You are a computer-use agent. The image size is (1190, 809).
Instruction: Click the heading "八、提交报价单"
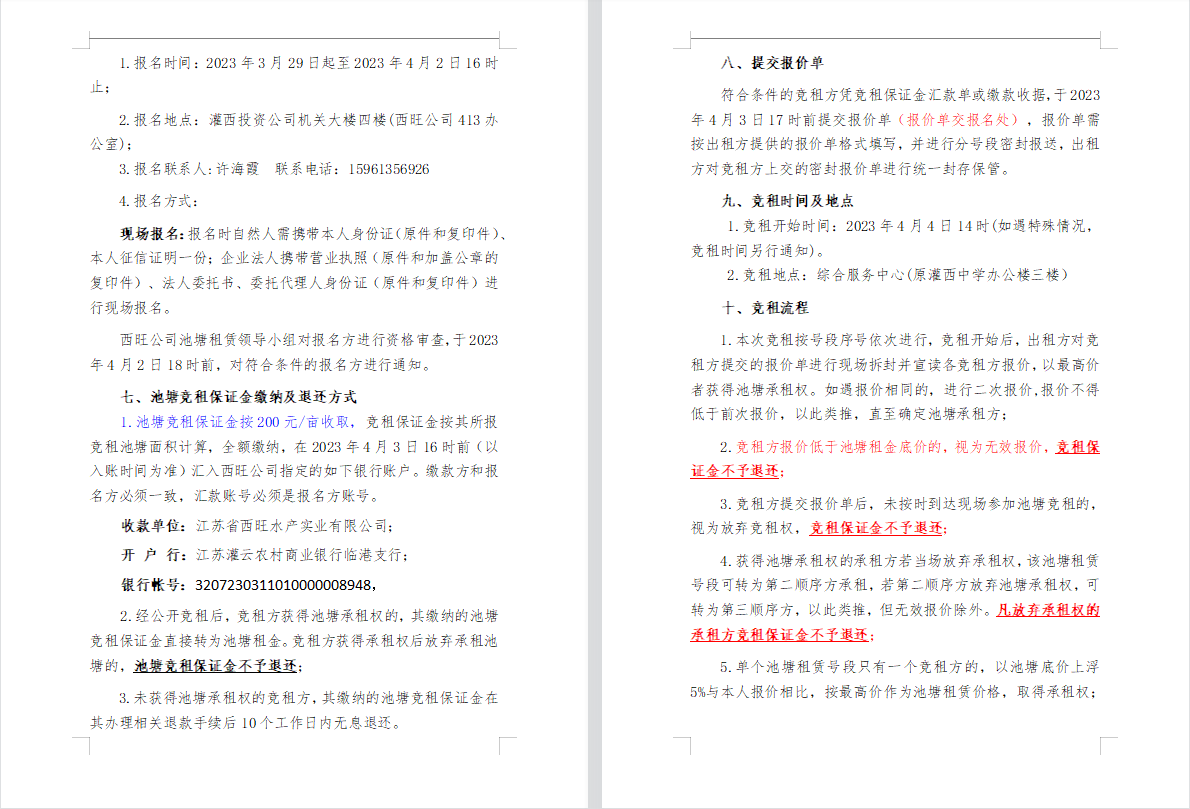(x=772, y=63)
